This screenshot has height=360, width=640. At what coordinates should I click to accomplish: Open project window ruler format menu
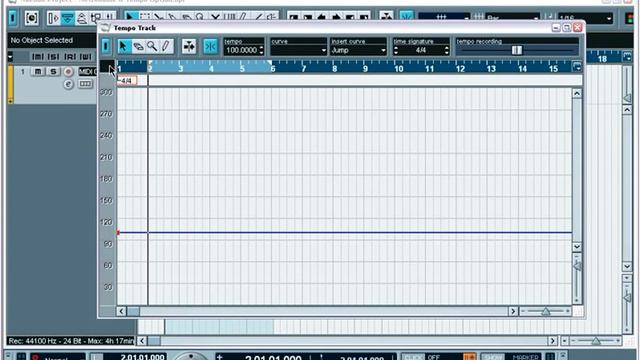(x=627, y=57)
